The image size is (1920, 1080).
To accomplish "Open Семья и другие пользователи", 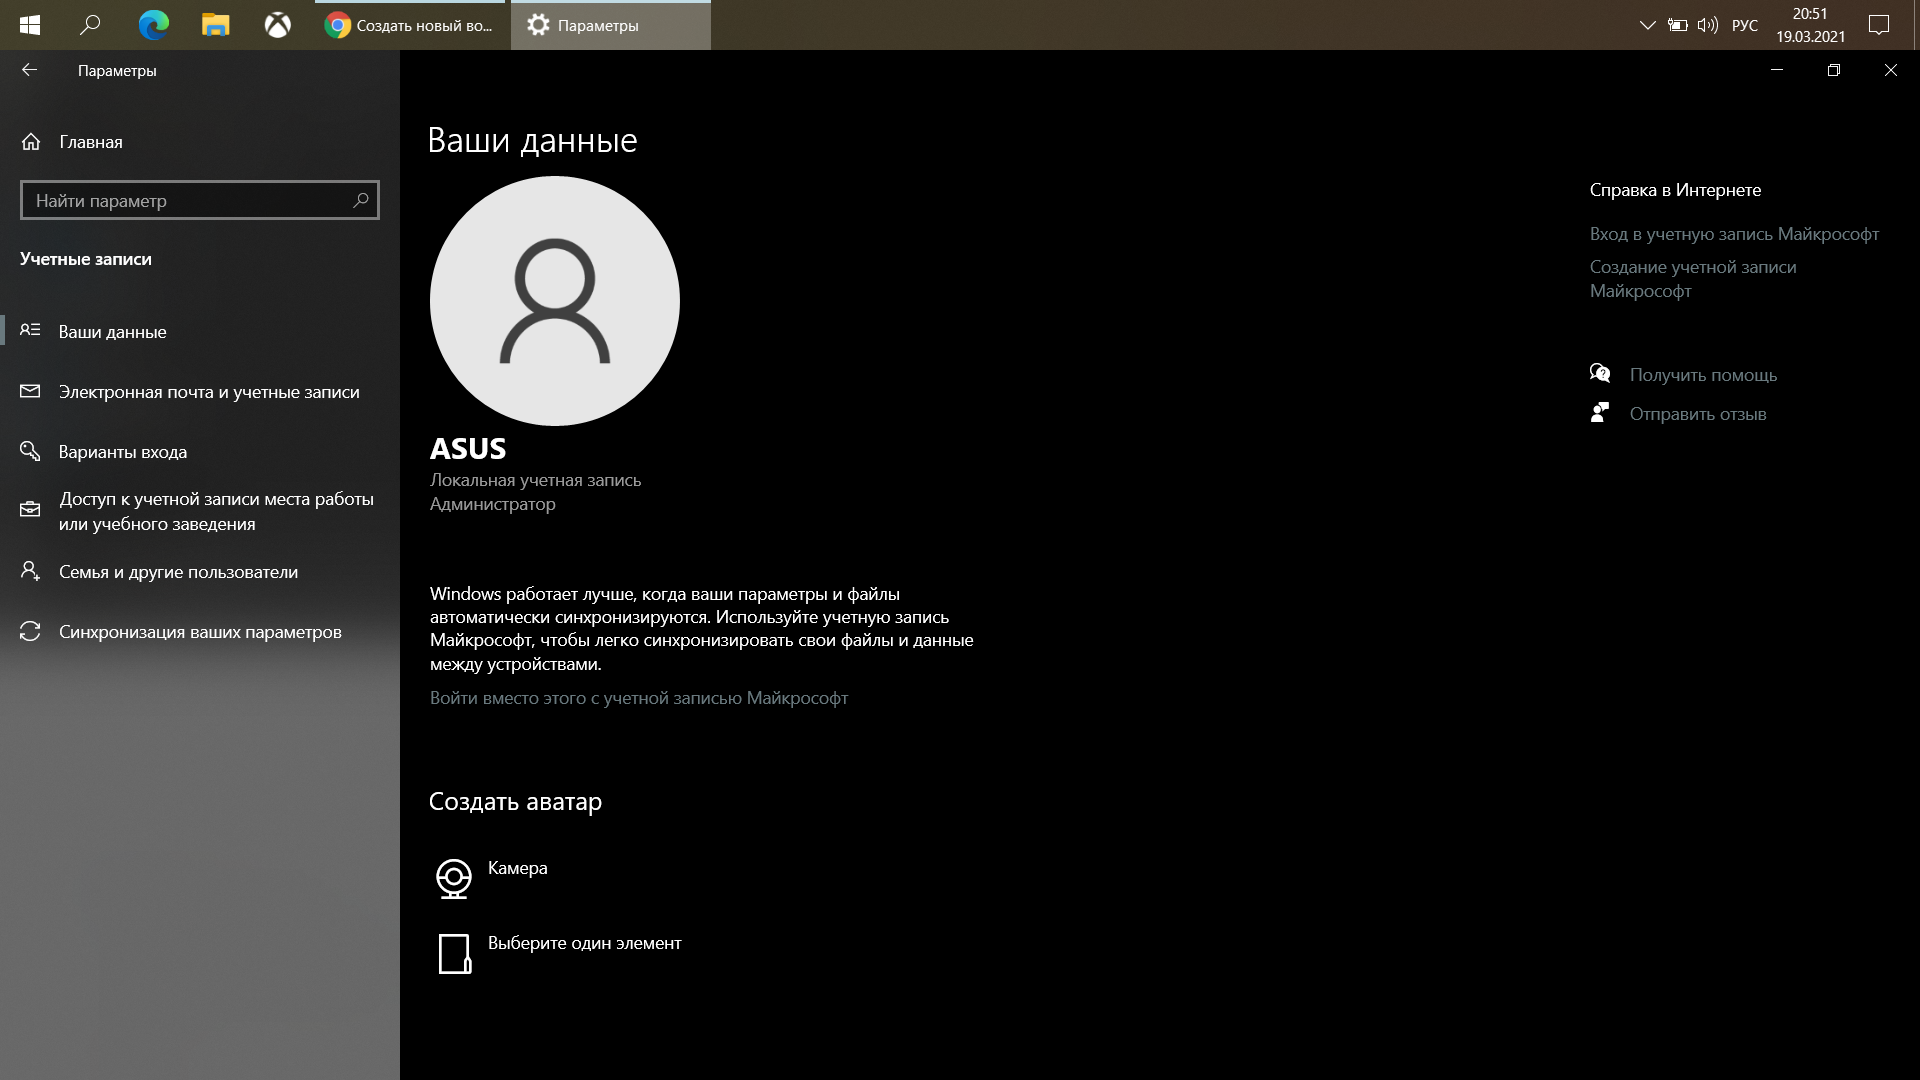I will coord(200,572).
